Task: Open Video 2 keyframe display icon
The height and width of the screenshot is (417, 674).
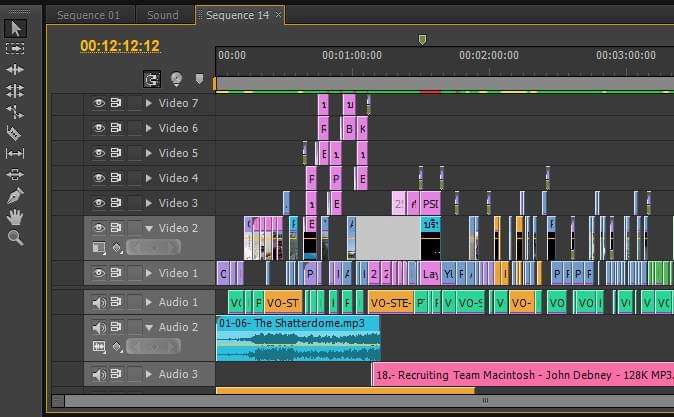Action: [117, 248]
